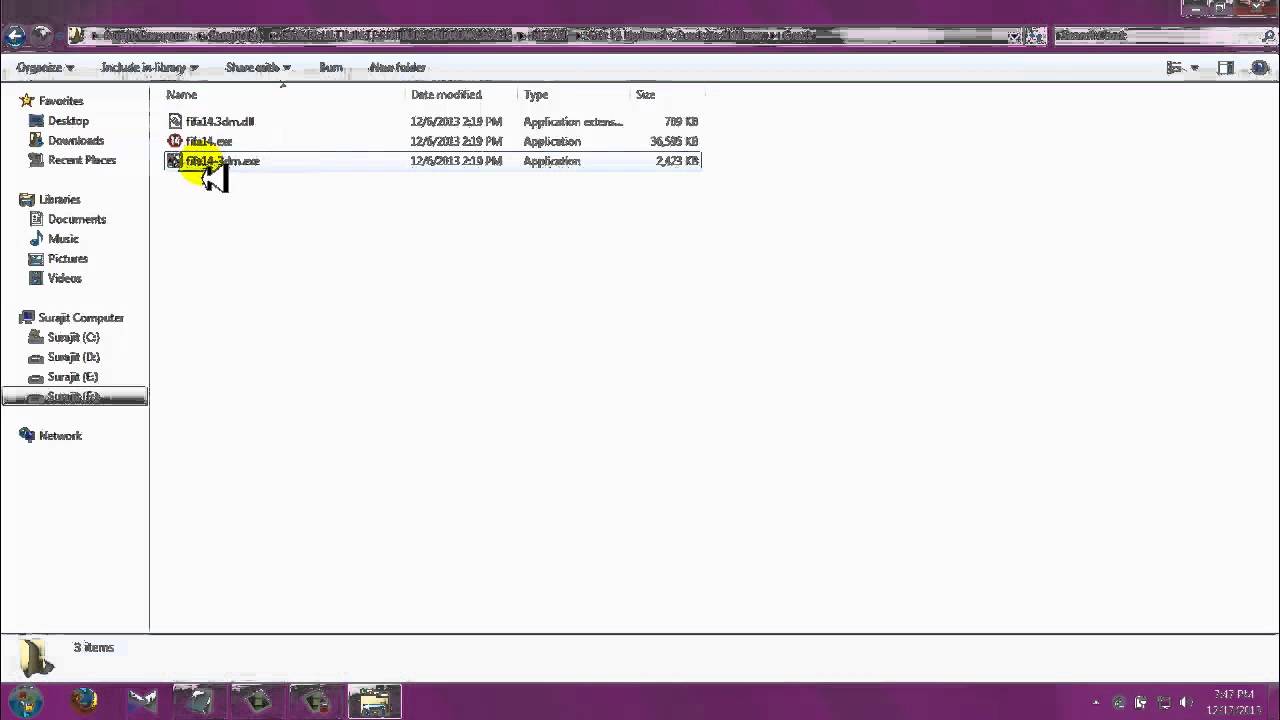The height and width of the screenshot is (720, 1280).
Task: Open the Documents library
Action: click(x=67, y=219)
